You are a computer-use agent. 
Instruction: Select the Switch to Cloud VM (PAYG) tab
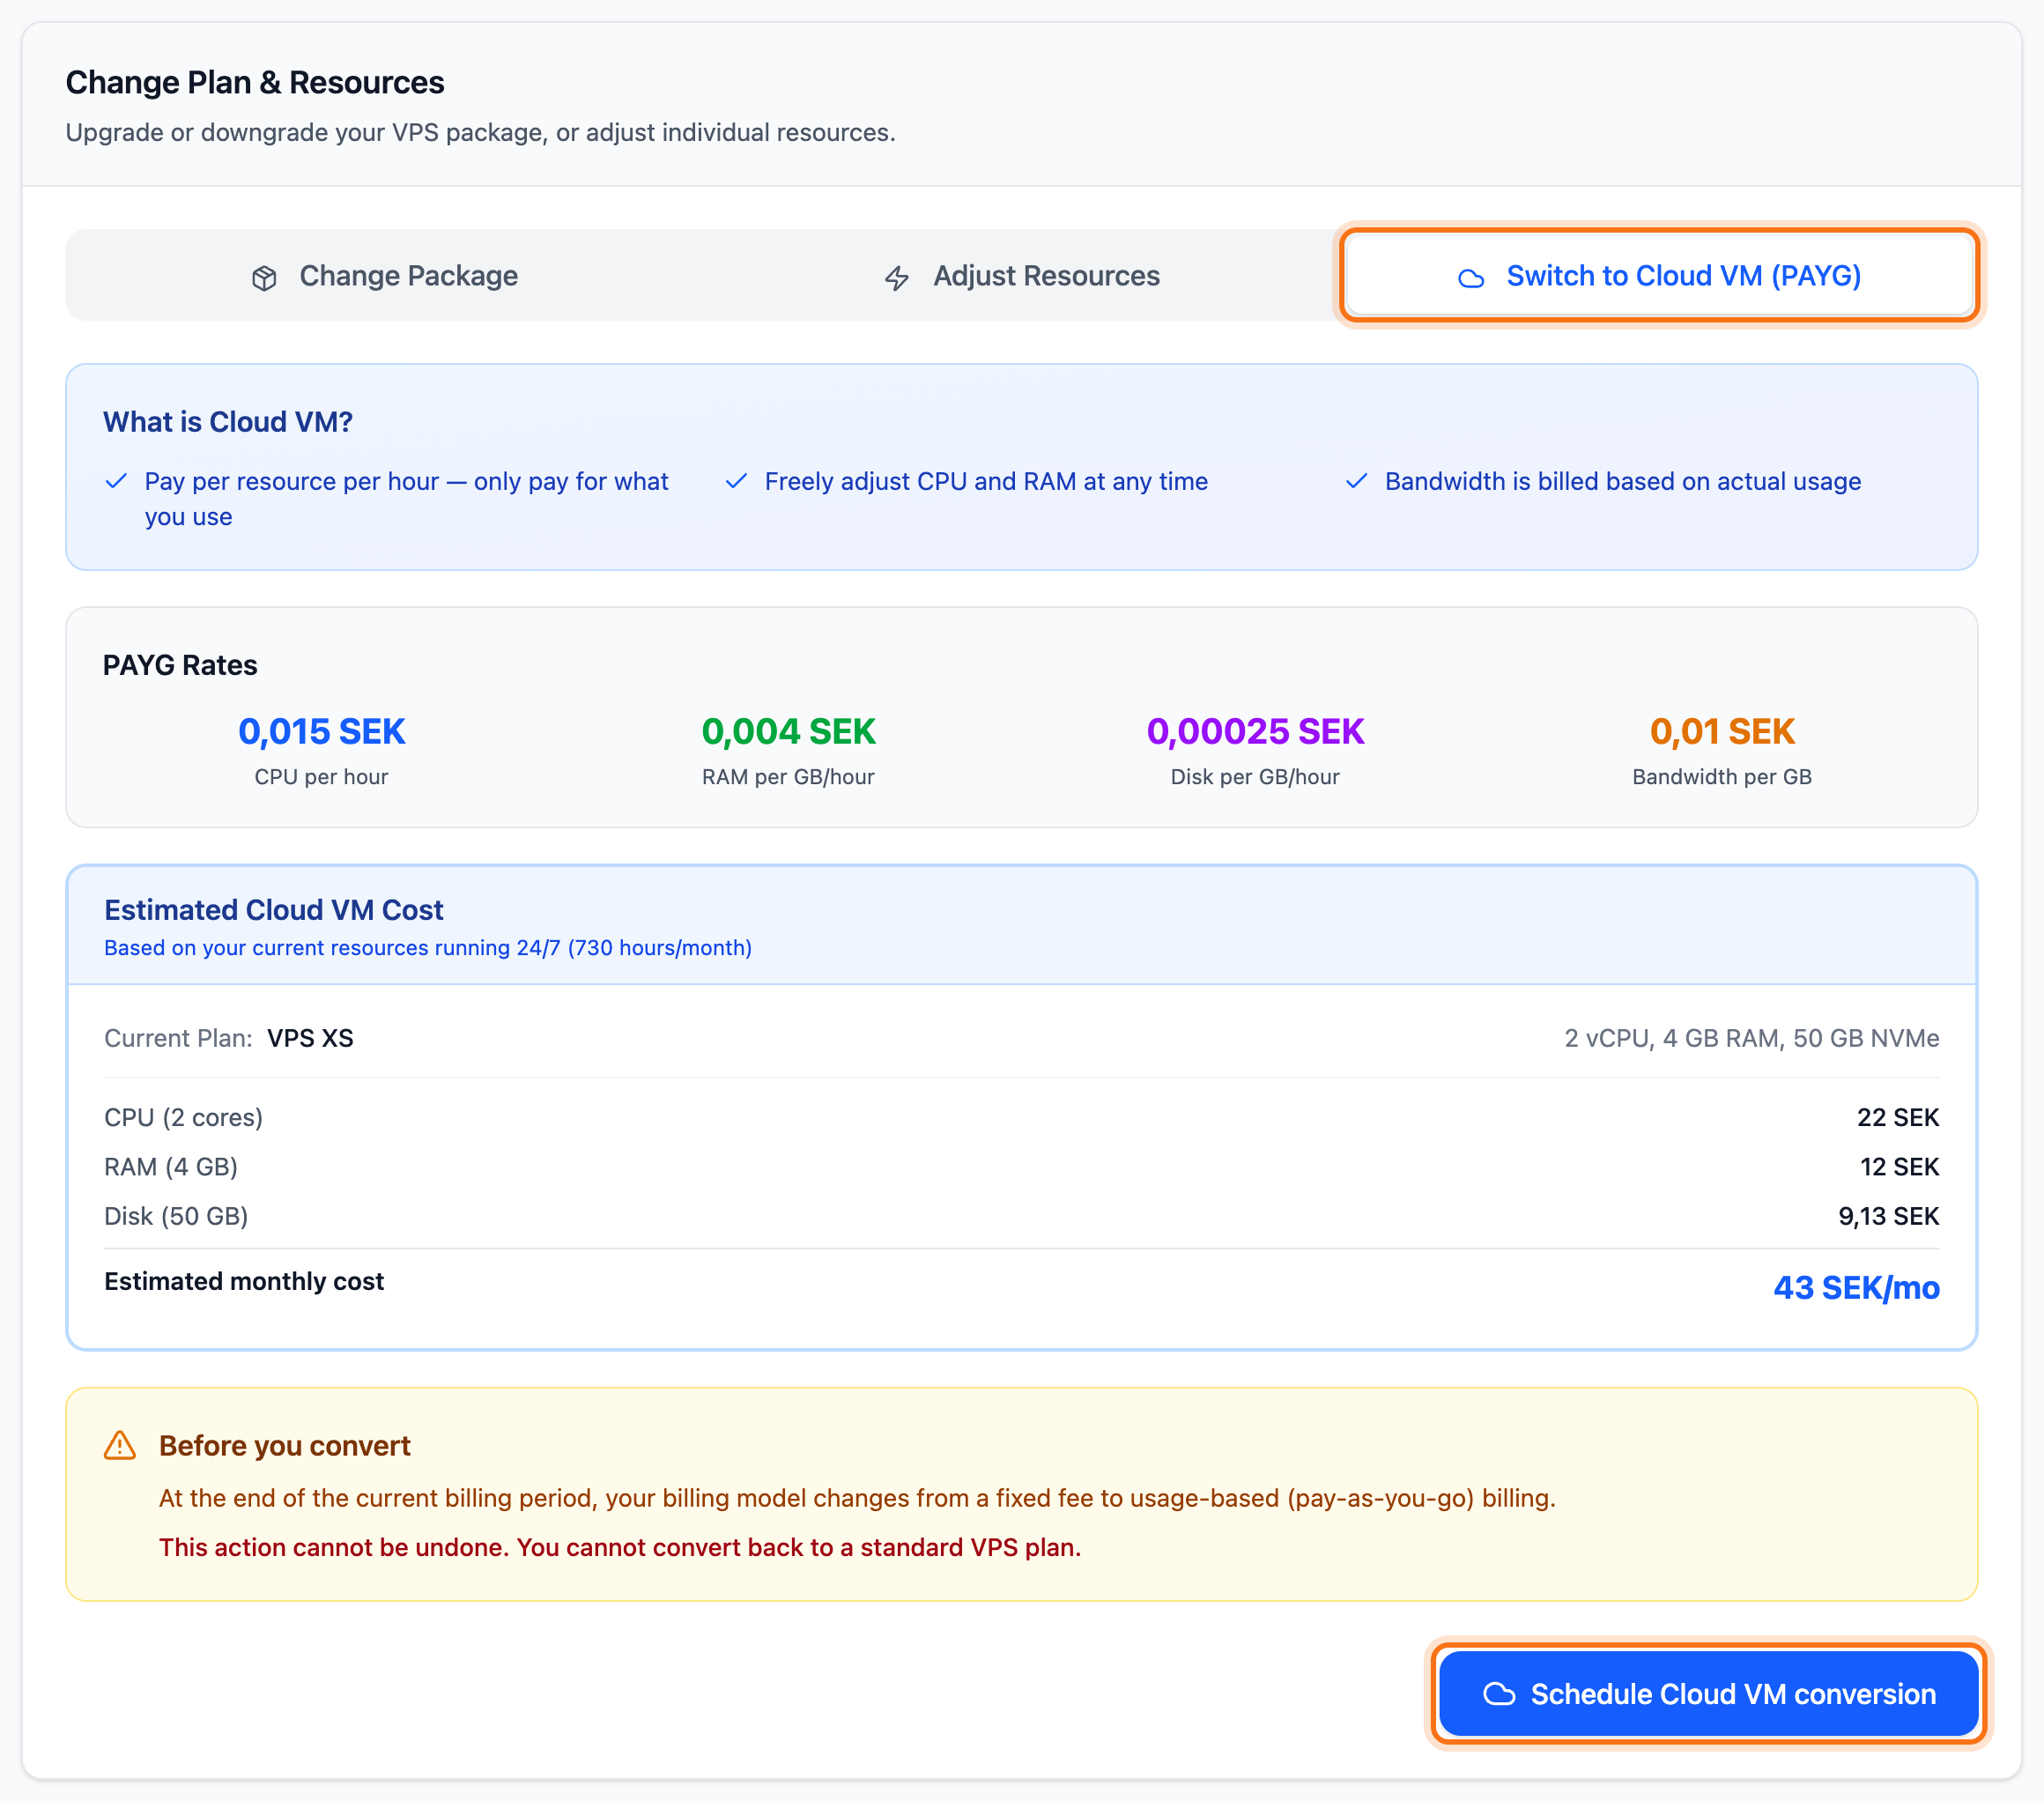coord(1659,276)
